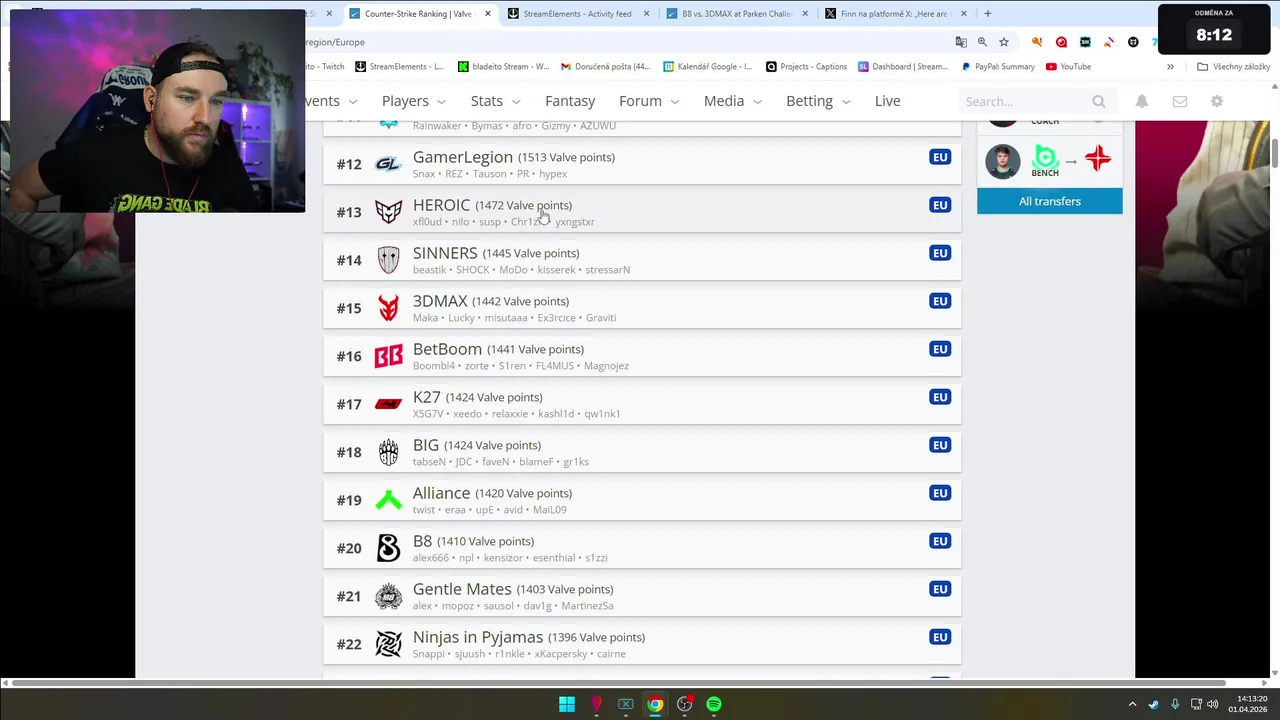Screen dimensions: 1280x720
Task: Switch to B8 vs. 3DMAX tab
Action: pos(737,14)
